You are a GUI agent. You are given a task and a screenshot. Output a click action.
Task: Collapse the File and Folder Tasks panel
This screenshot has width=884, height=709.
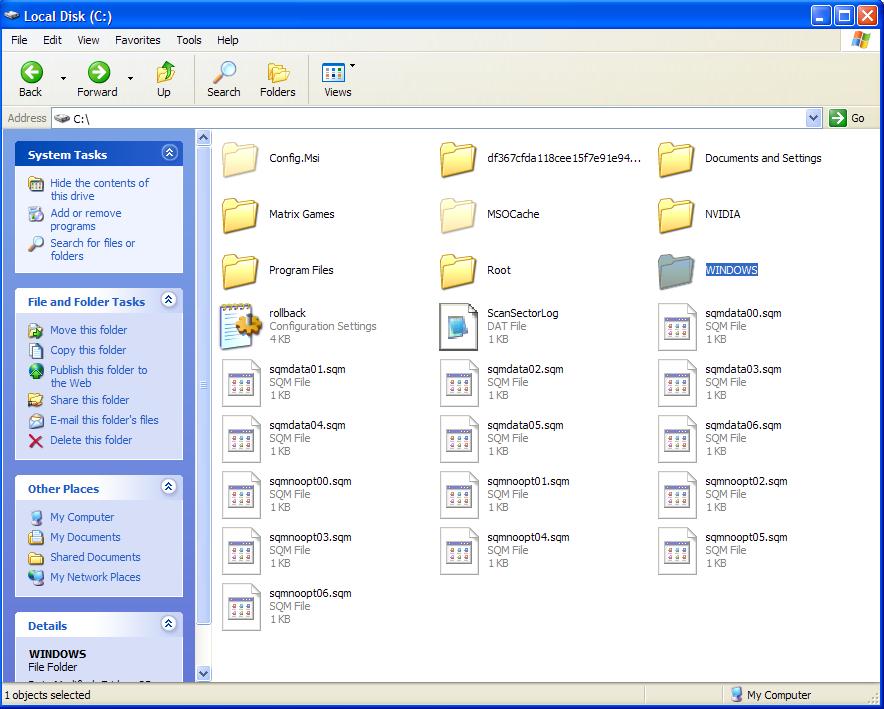(169, 300)
